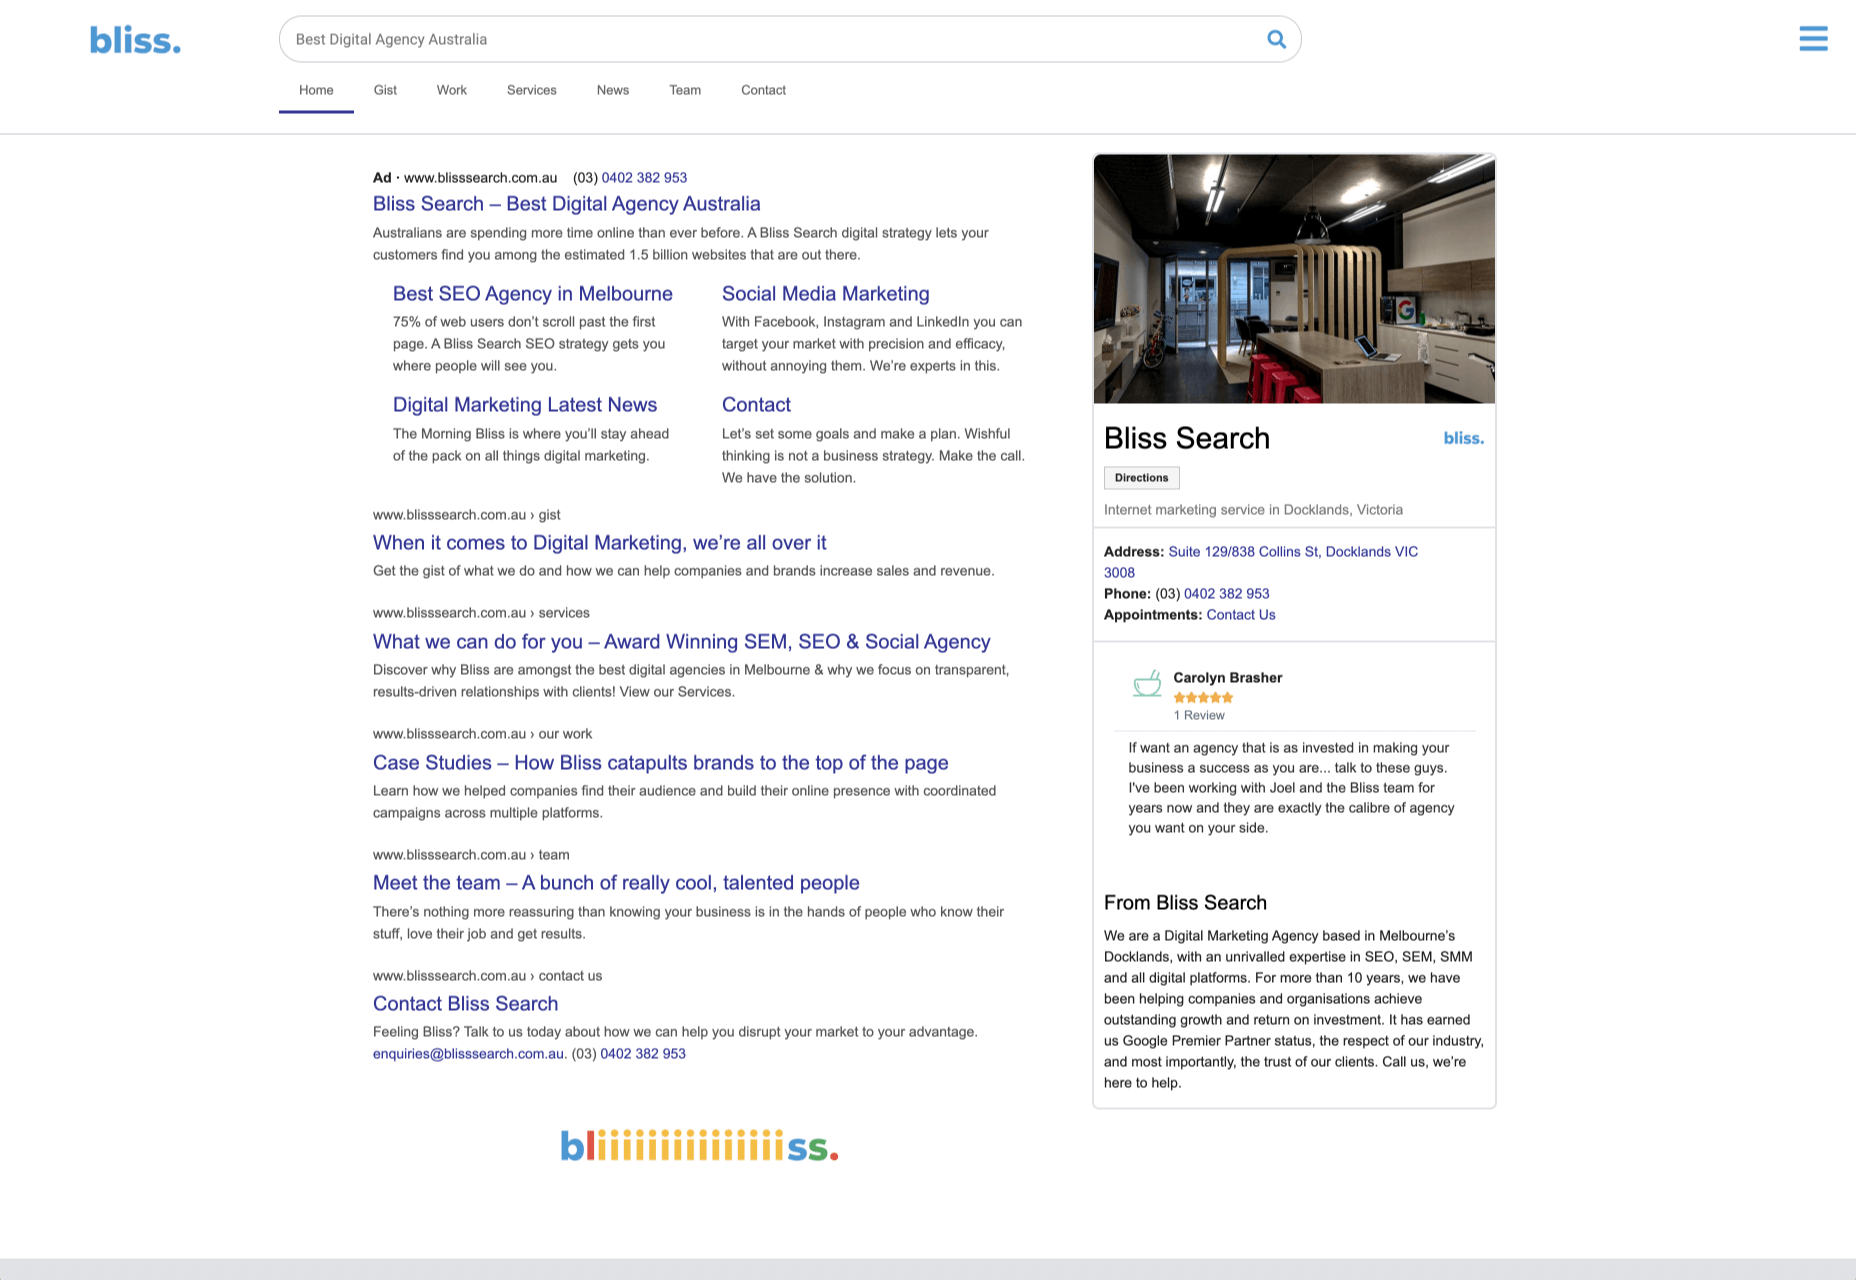Click the phone number in the business panel
The width and height of the screenshot is (1856, 1280).
[1227, 594]
